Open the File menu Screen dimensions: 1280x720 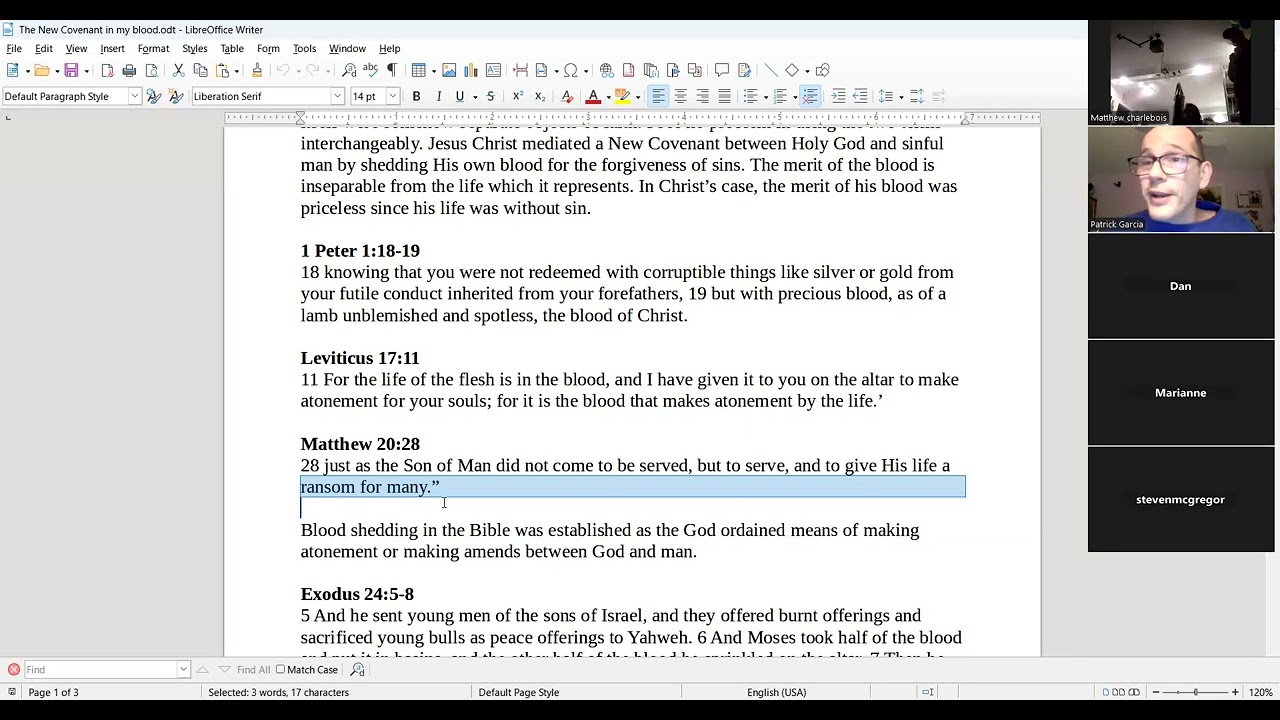14,48
